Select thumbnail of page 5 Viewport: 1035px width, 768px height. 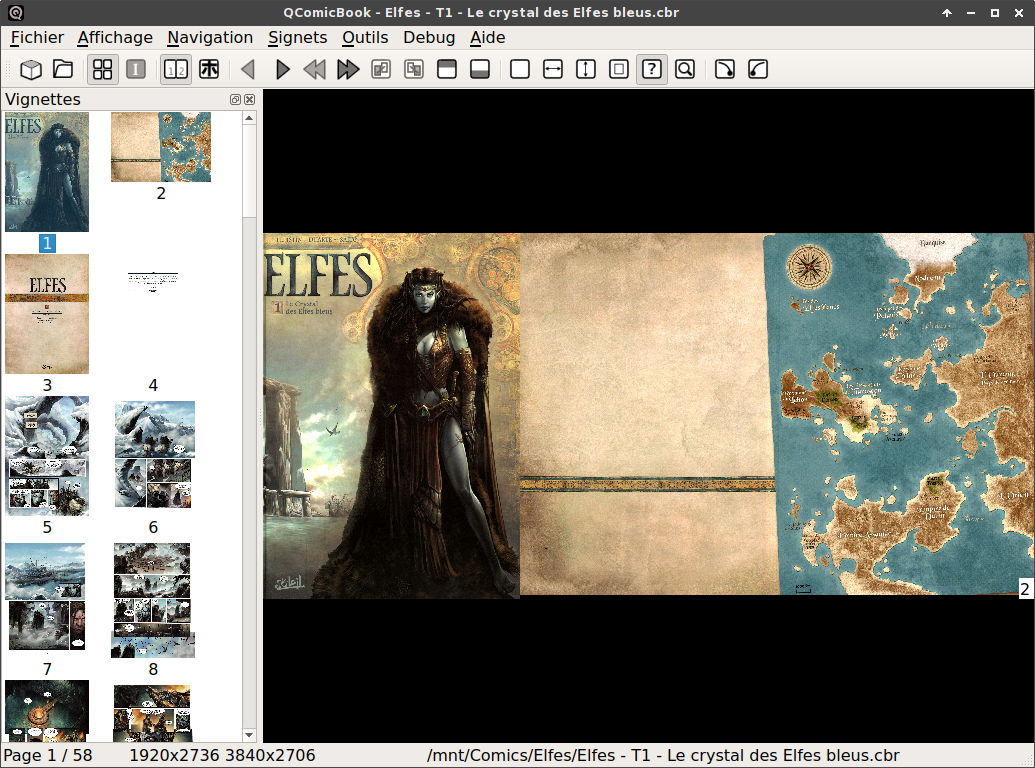click(47, 456)
